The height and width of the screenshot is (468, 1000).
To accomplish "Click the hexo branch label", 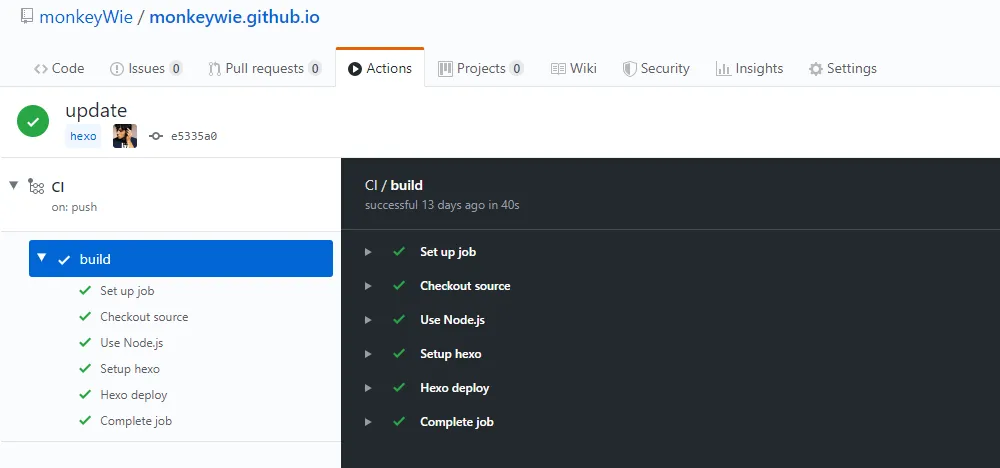I will (84, 137).
